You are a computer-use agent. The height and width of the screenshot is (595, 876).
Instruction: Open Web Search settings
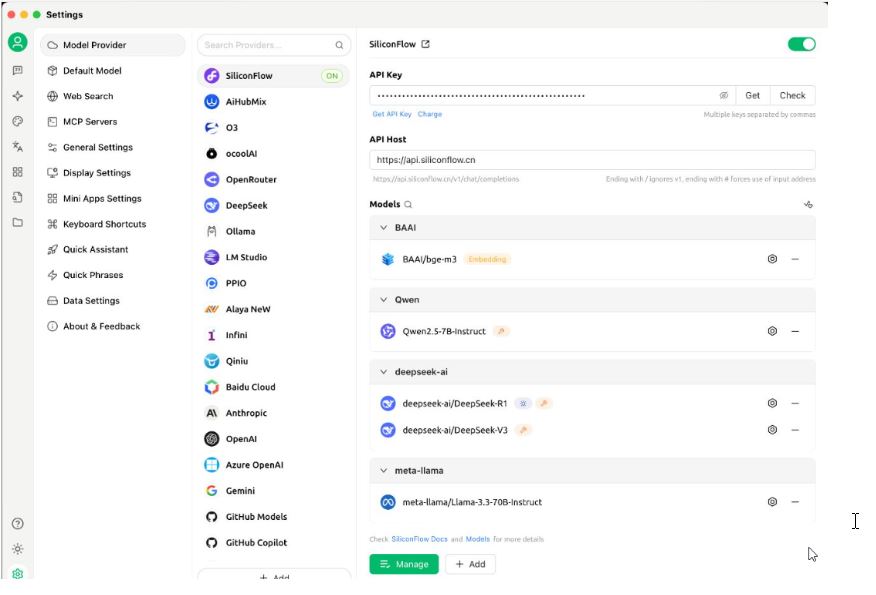click(x=112, y=96)
